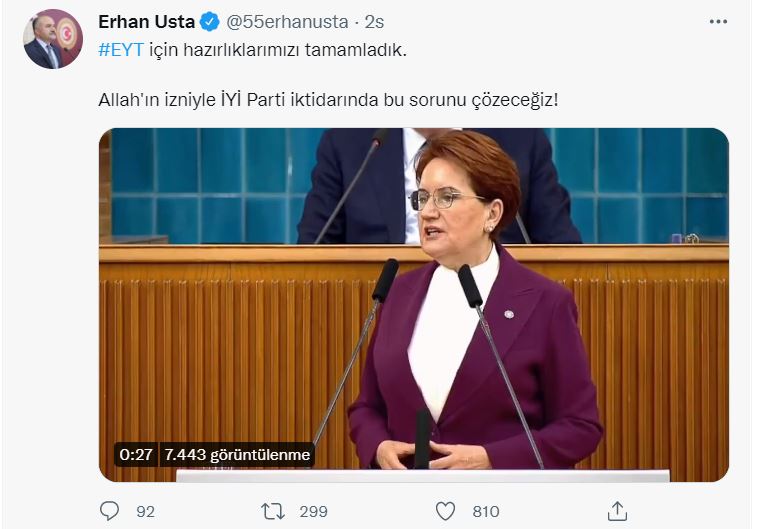
Task: Click the blue verified badge
Action: coord(210,22)
